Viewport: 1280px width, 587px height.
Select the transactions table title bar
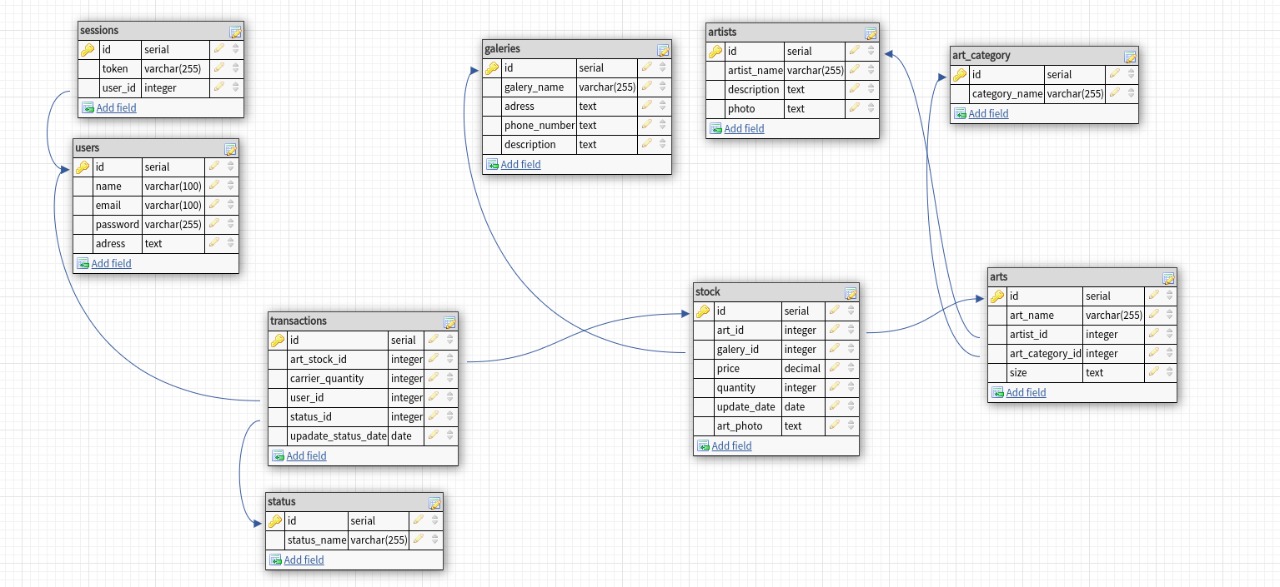click(363, 321)
